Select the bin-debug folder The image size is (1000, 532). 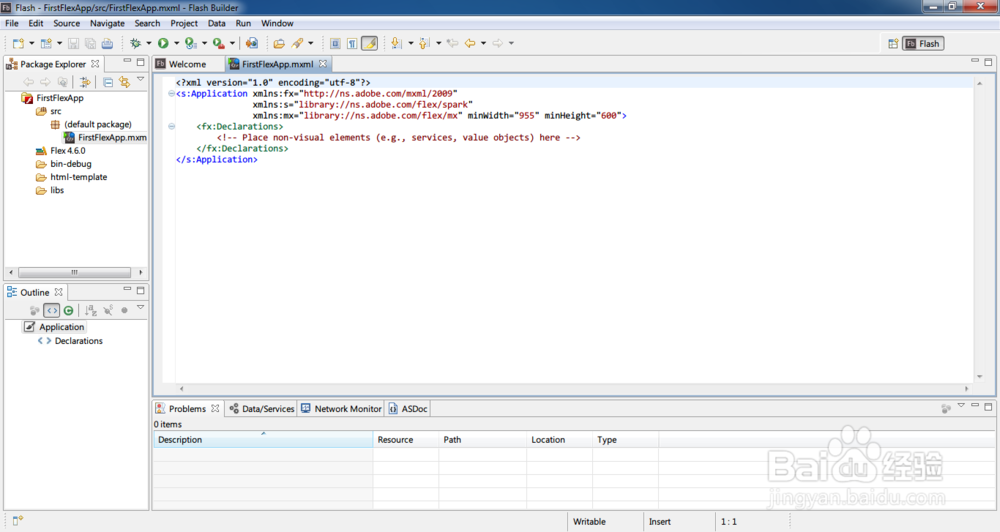coord(64,164)
